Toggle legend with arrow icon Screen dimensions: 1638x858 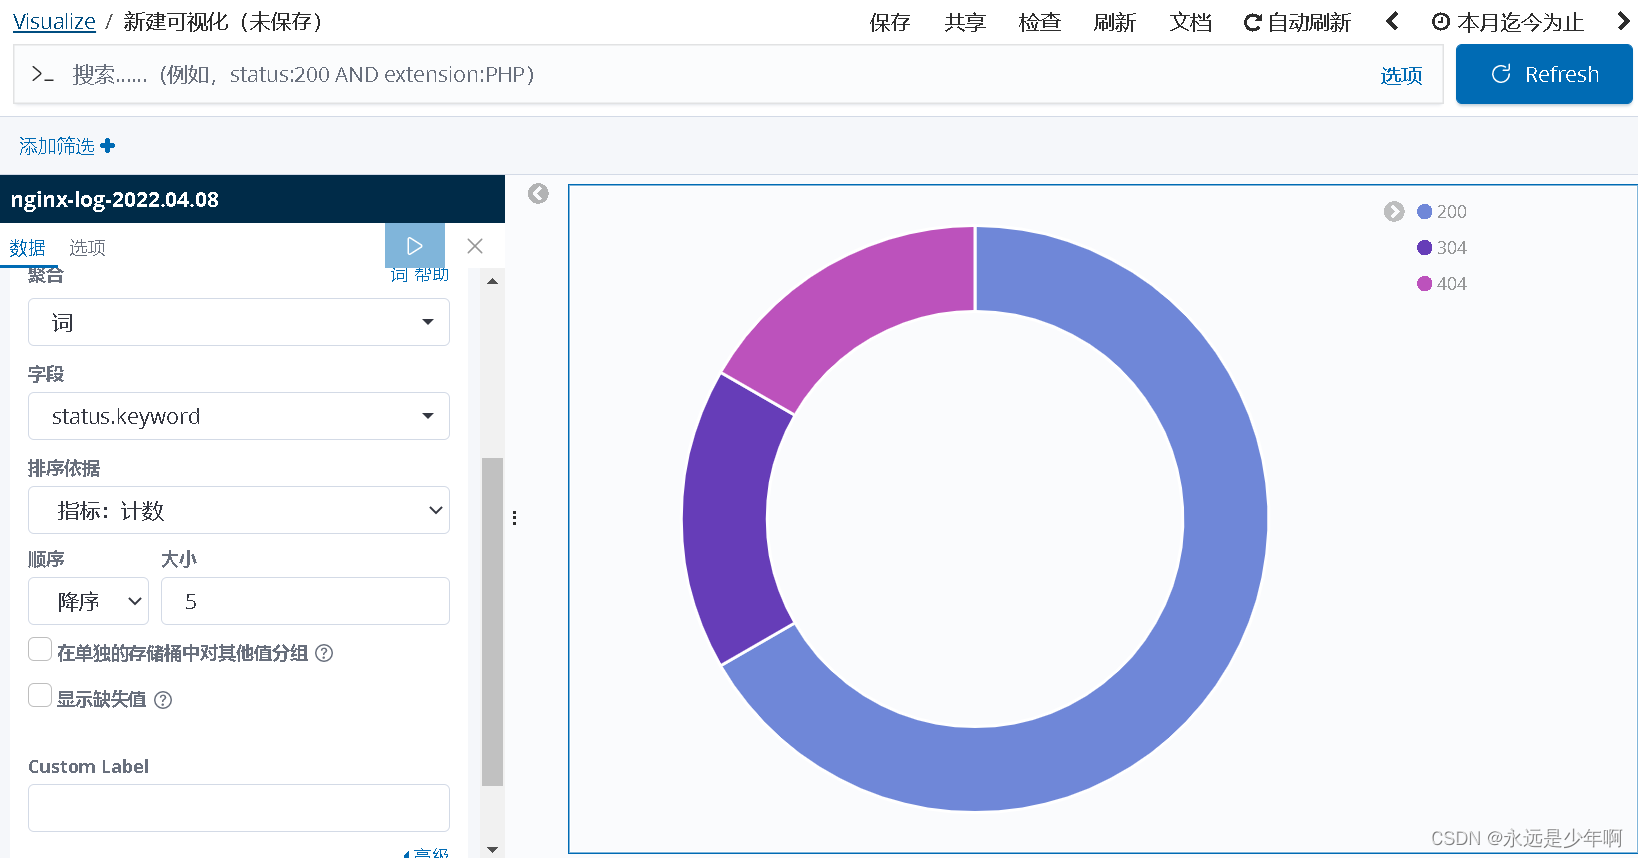click(x=1394, y=211)
